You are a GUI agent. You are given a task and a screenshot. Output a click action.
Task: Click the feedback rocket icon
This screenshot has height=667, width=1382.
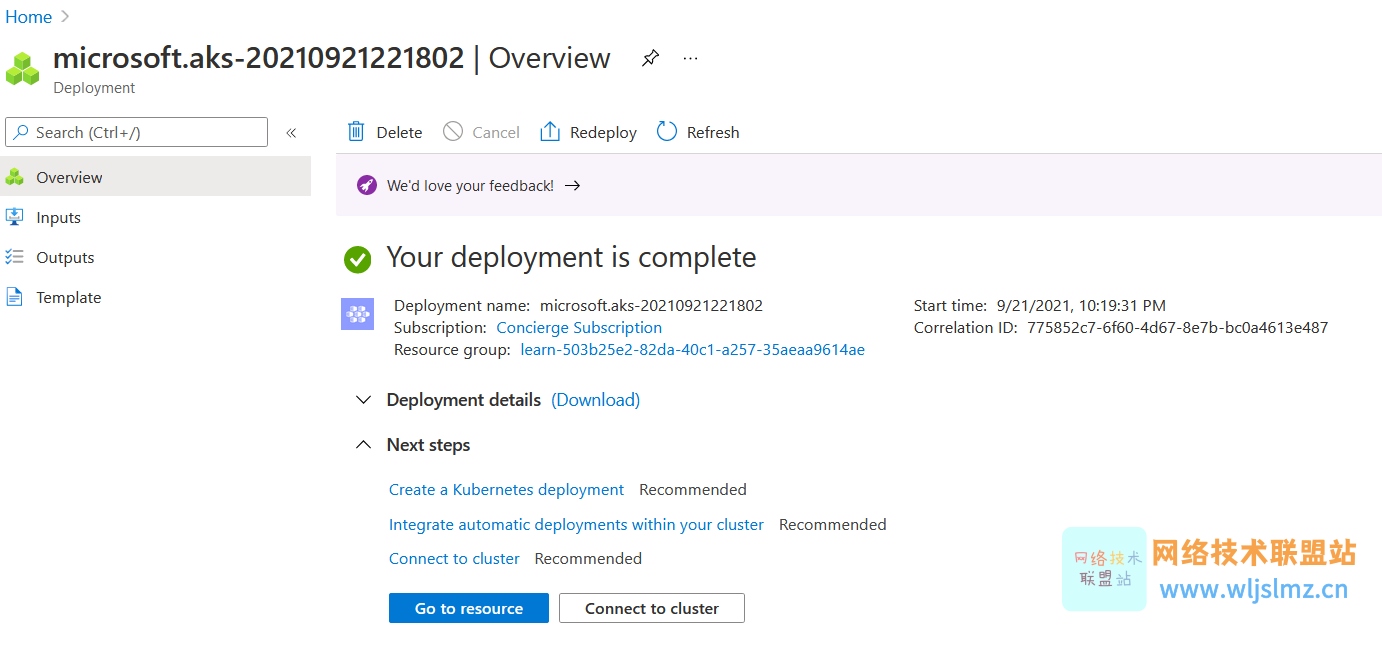click(x=367, y=185)
